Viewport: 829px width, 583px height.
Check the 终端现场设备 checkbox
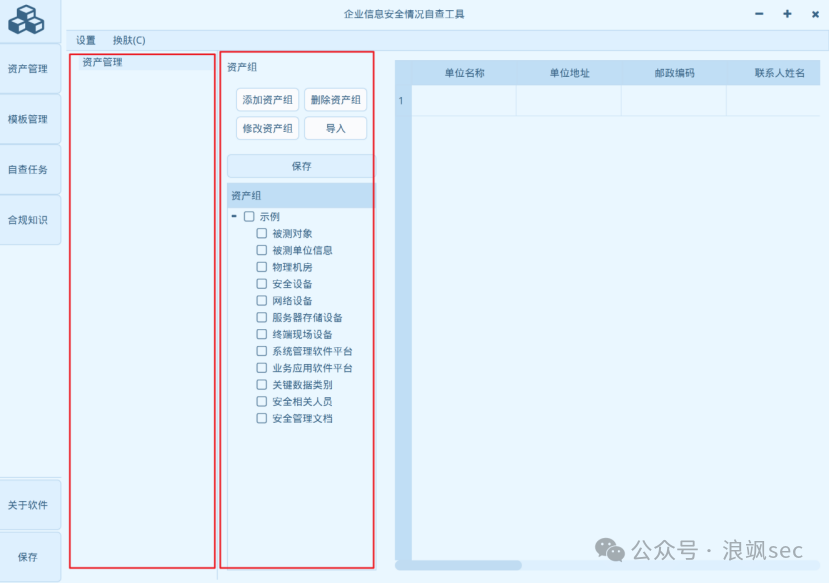[262, 334]
